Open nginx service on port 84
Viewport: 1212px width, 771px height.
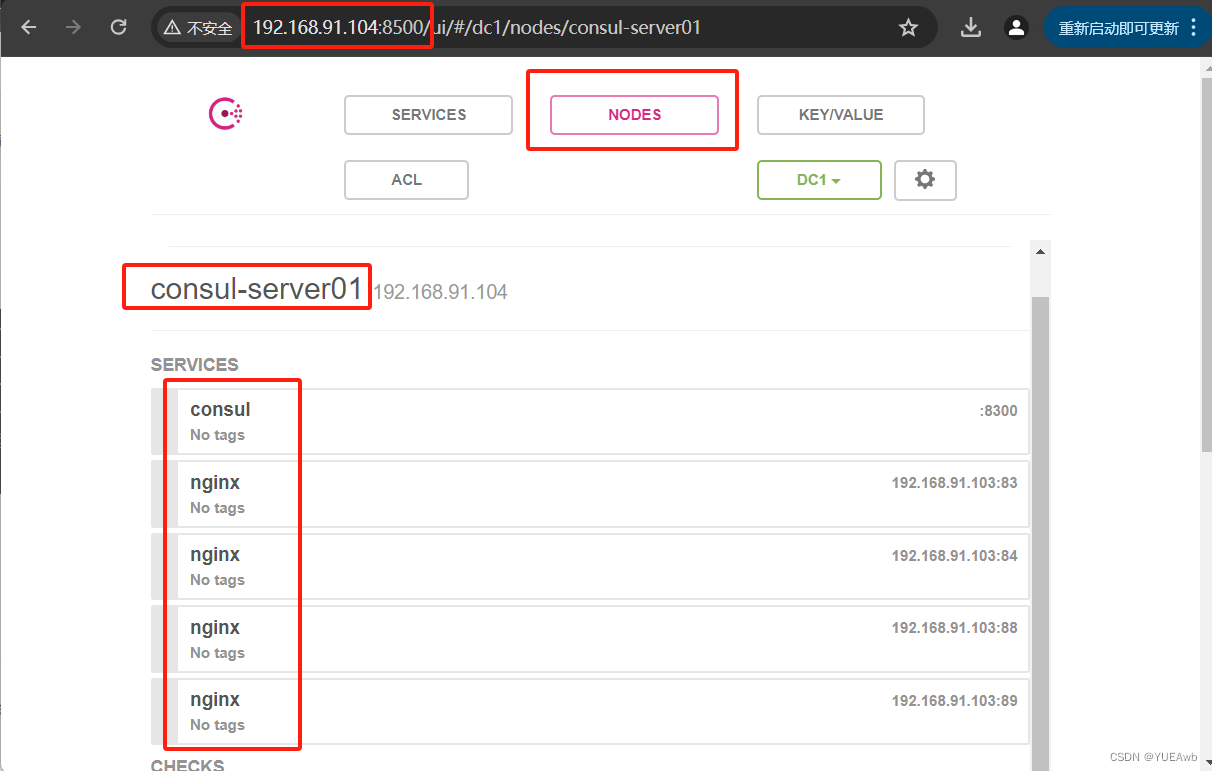click(x=590, y=566)
